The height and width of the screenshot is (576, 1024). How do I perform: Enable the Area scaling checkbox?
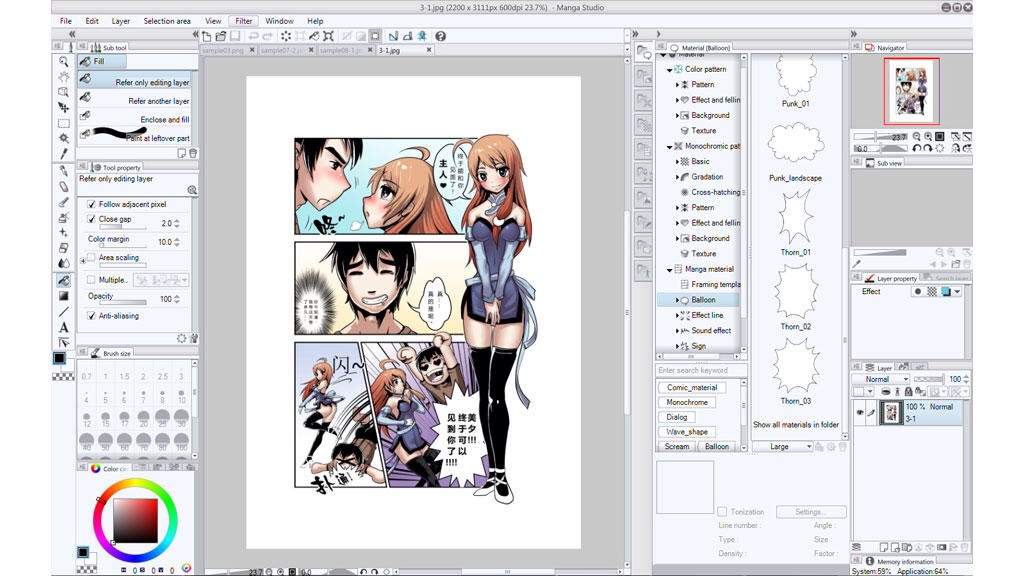[91, 258]
